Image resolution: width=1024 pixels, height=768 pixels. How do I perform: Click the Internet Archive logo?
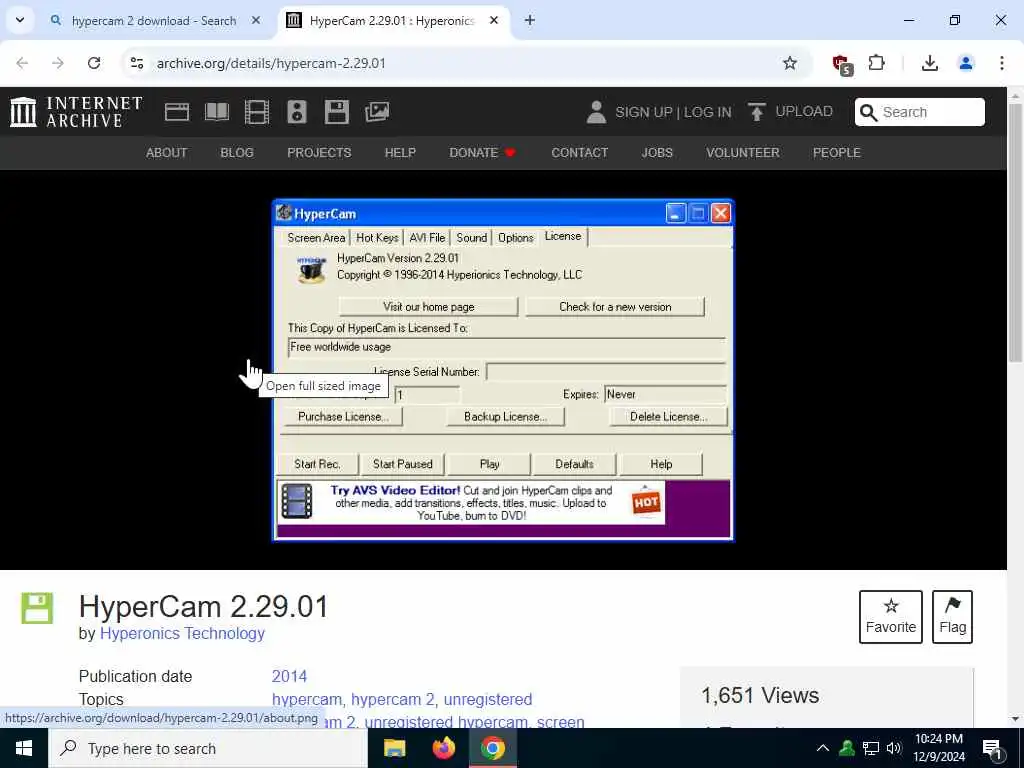[x=76, y=112]
